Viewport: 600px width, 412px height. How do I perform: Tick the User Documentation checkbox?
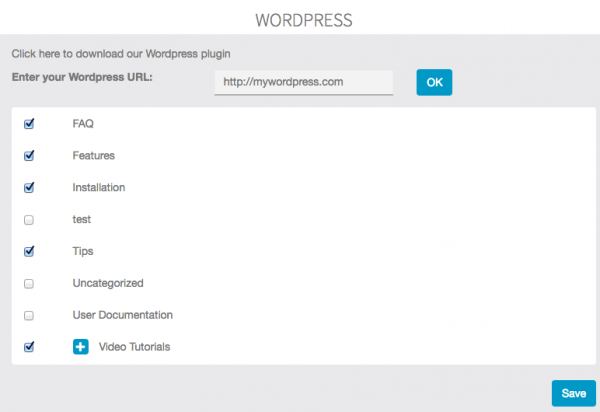pos(29,315)
